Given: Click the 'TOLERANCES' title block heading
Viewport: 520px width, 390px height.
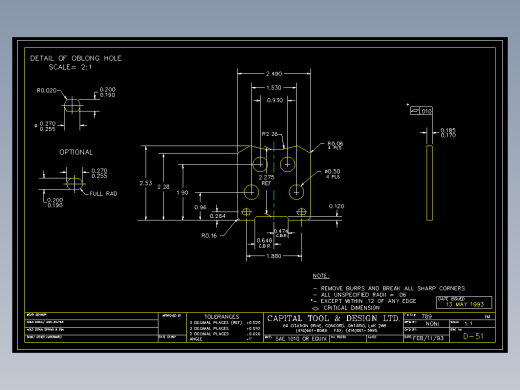Looking at the screenshot, I should coord(222,317).
